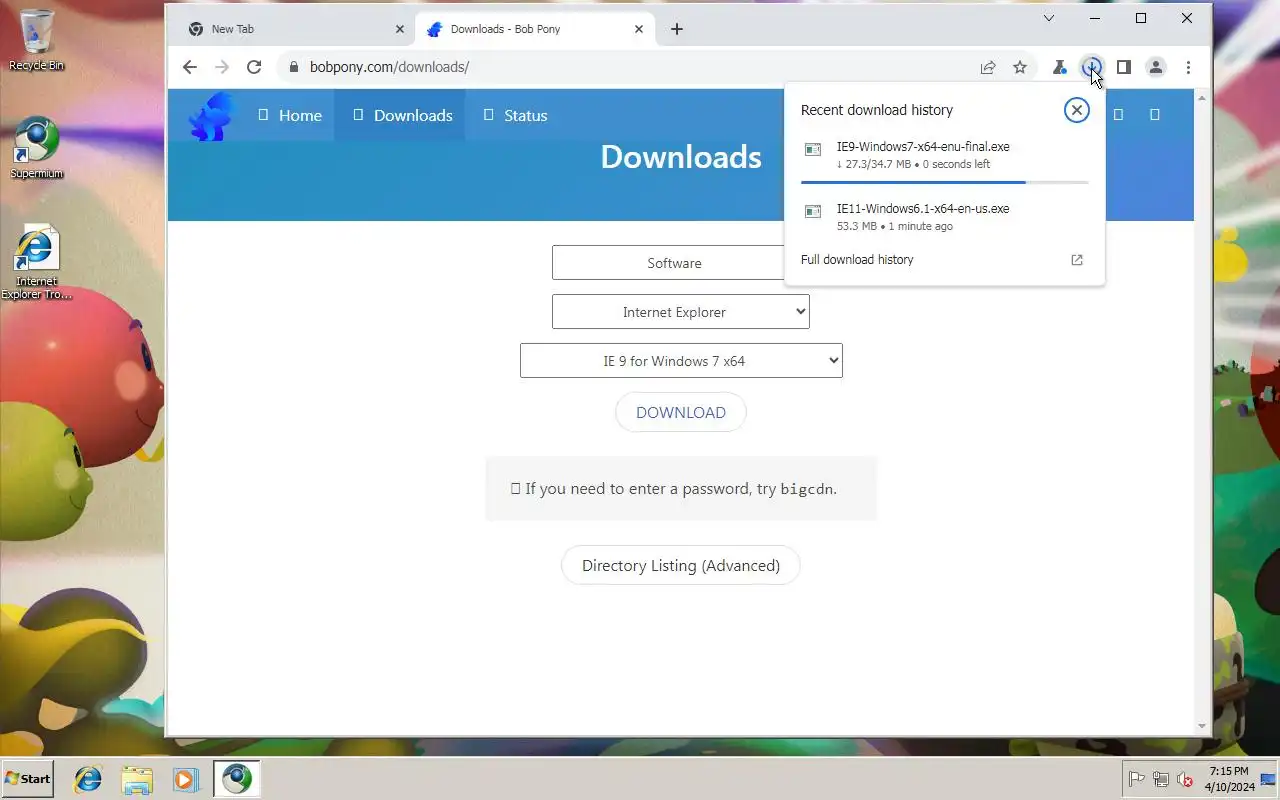The width and height of the screenshot is (1280, 800).
Task: Open the Recycle Bin desktop icon
Action: (x=36, y=41)
